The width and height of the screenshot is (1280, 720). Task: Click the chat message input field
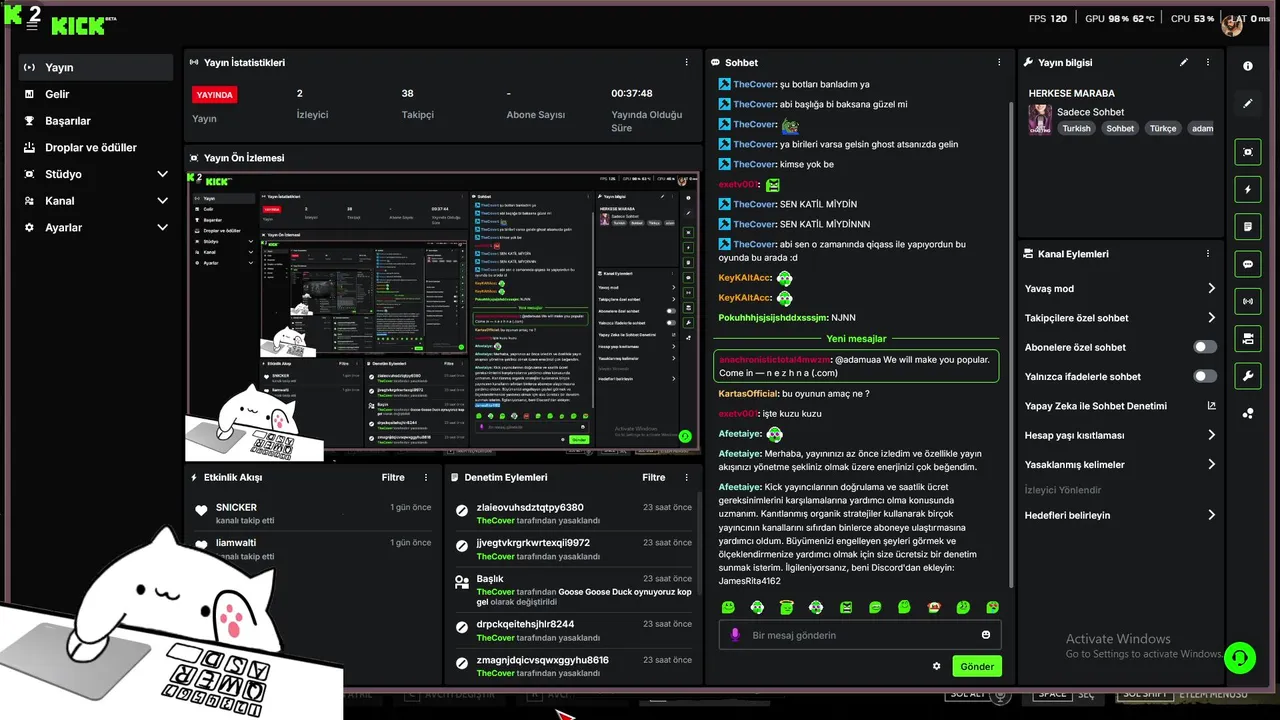coord(860,635)
